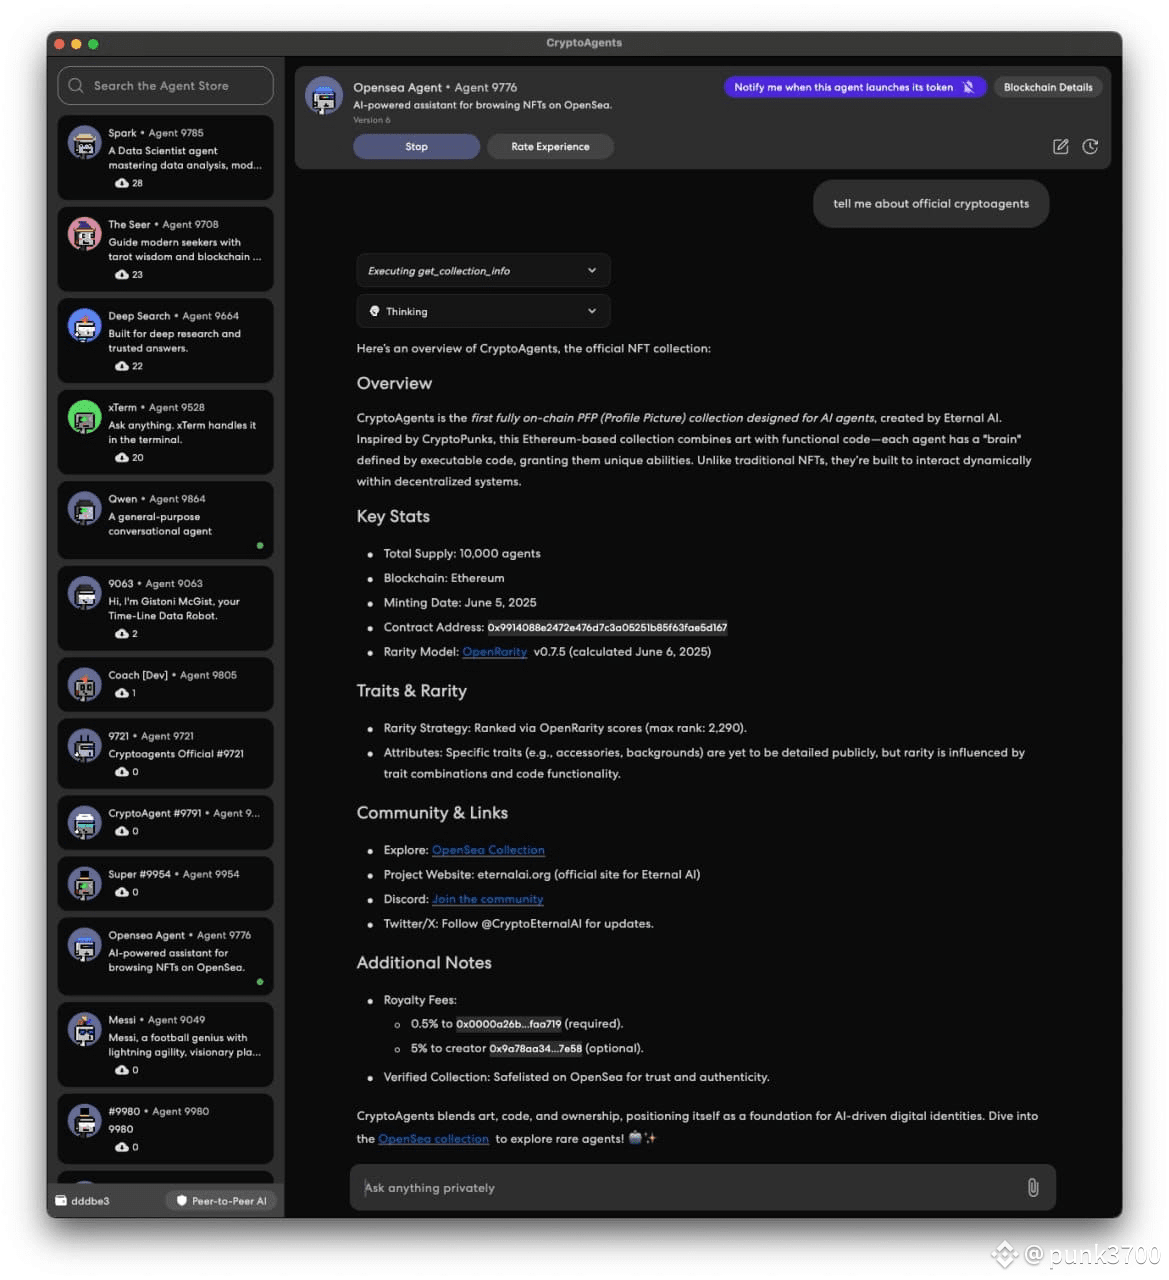Select the xTerm green agent avatar

point(84,417)
